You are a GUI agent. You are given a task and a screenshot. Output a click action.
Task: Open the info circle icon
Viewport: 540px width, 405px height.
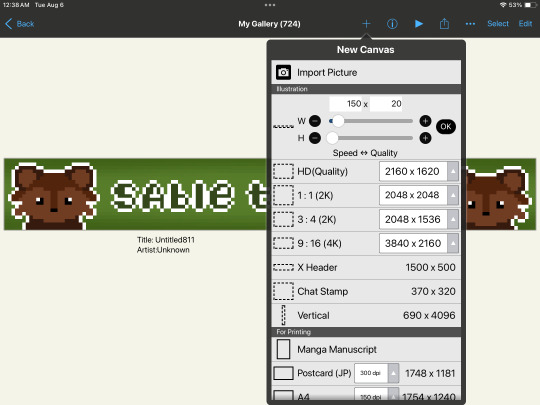tap(392, 24)
